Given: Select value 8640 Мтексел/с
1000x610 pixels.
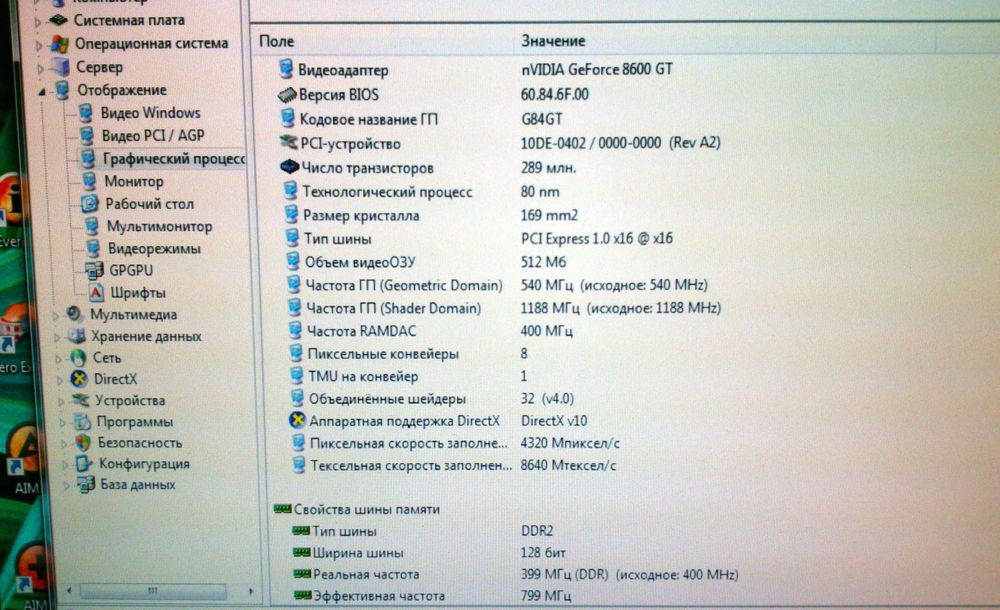Looking at the screenshot, I should click(x=568, y=465).
